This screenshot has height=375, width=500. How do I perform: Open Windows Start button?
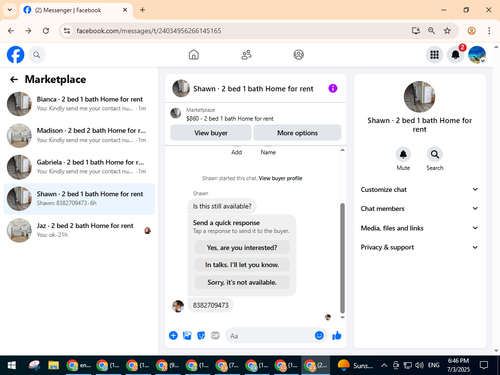tap(12, 365)
